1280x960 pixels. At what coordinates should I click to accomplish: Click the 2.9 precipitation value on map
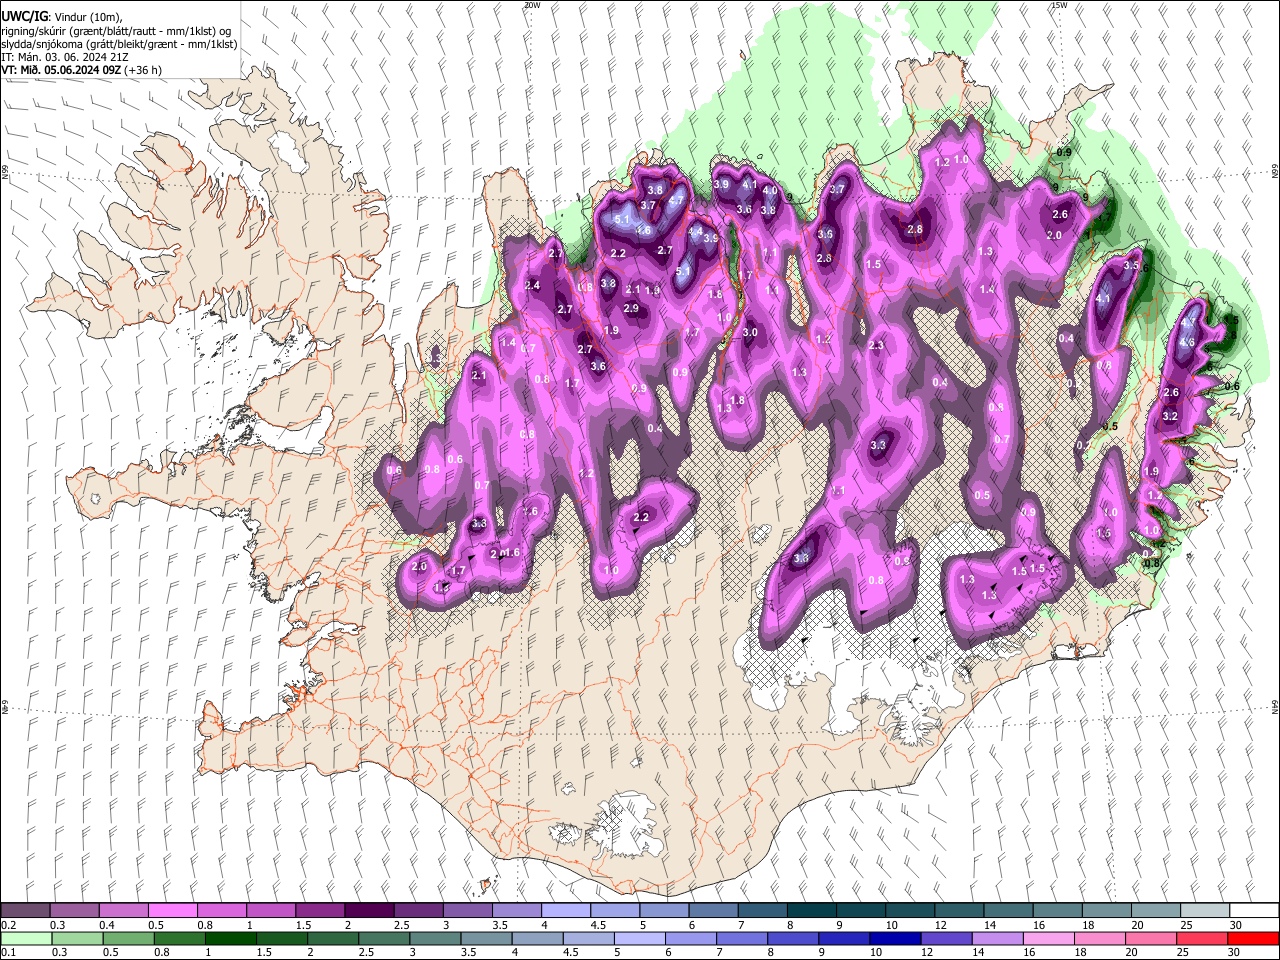click(x=631, y=309)
